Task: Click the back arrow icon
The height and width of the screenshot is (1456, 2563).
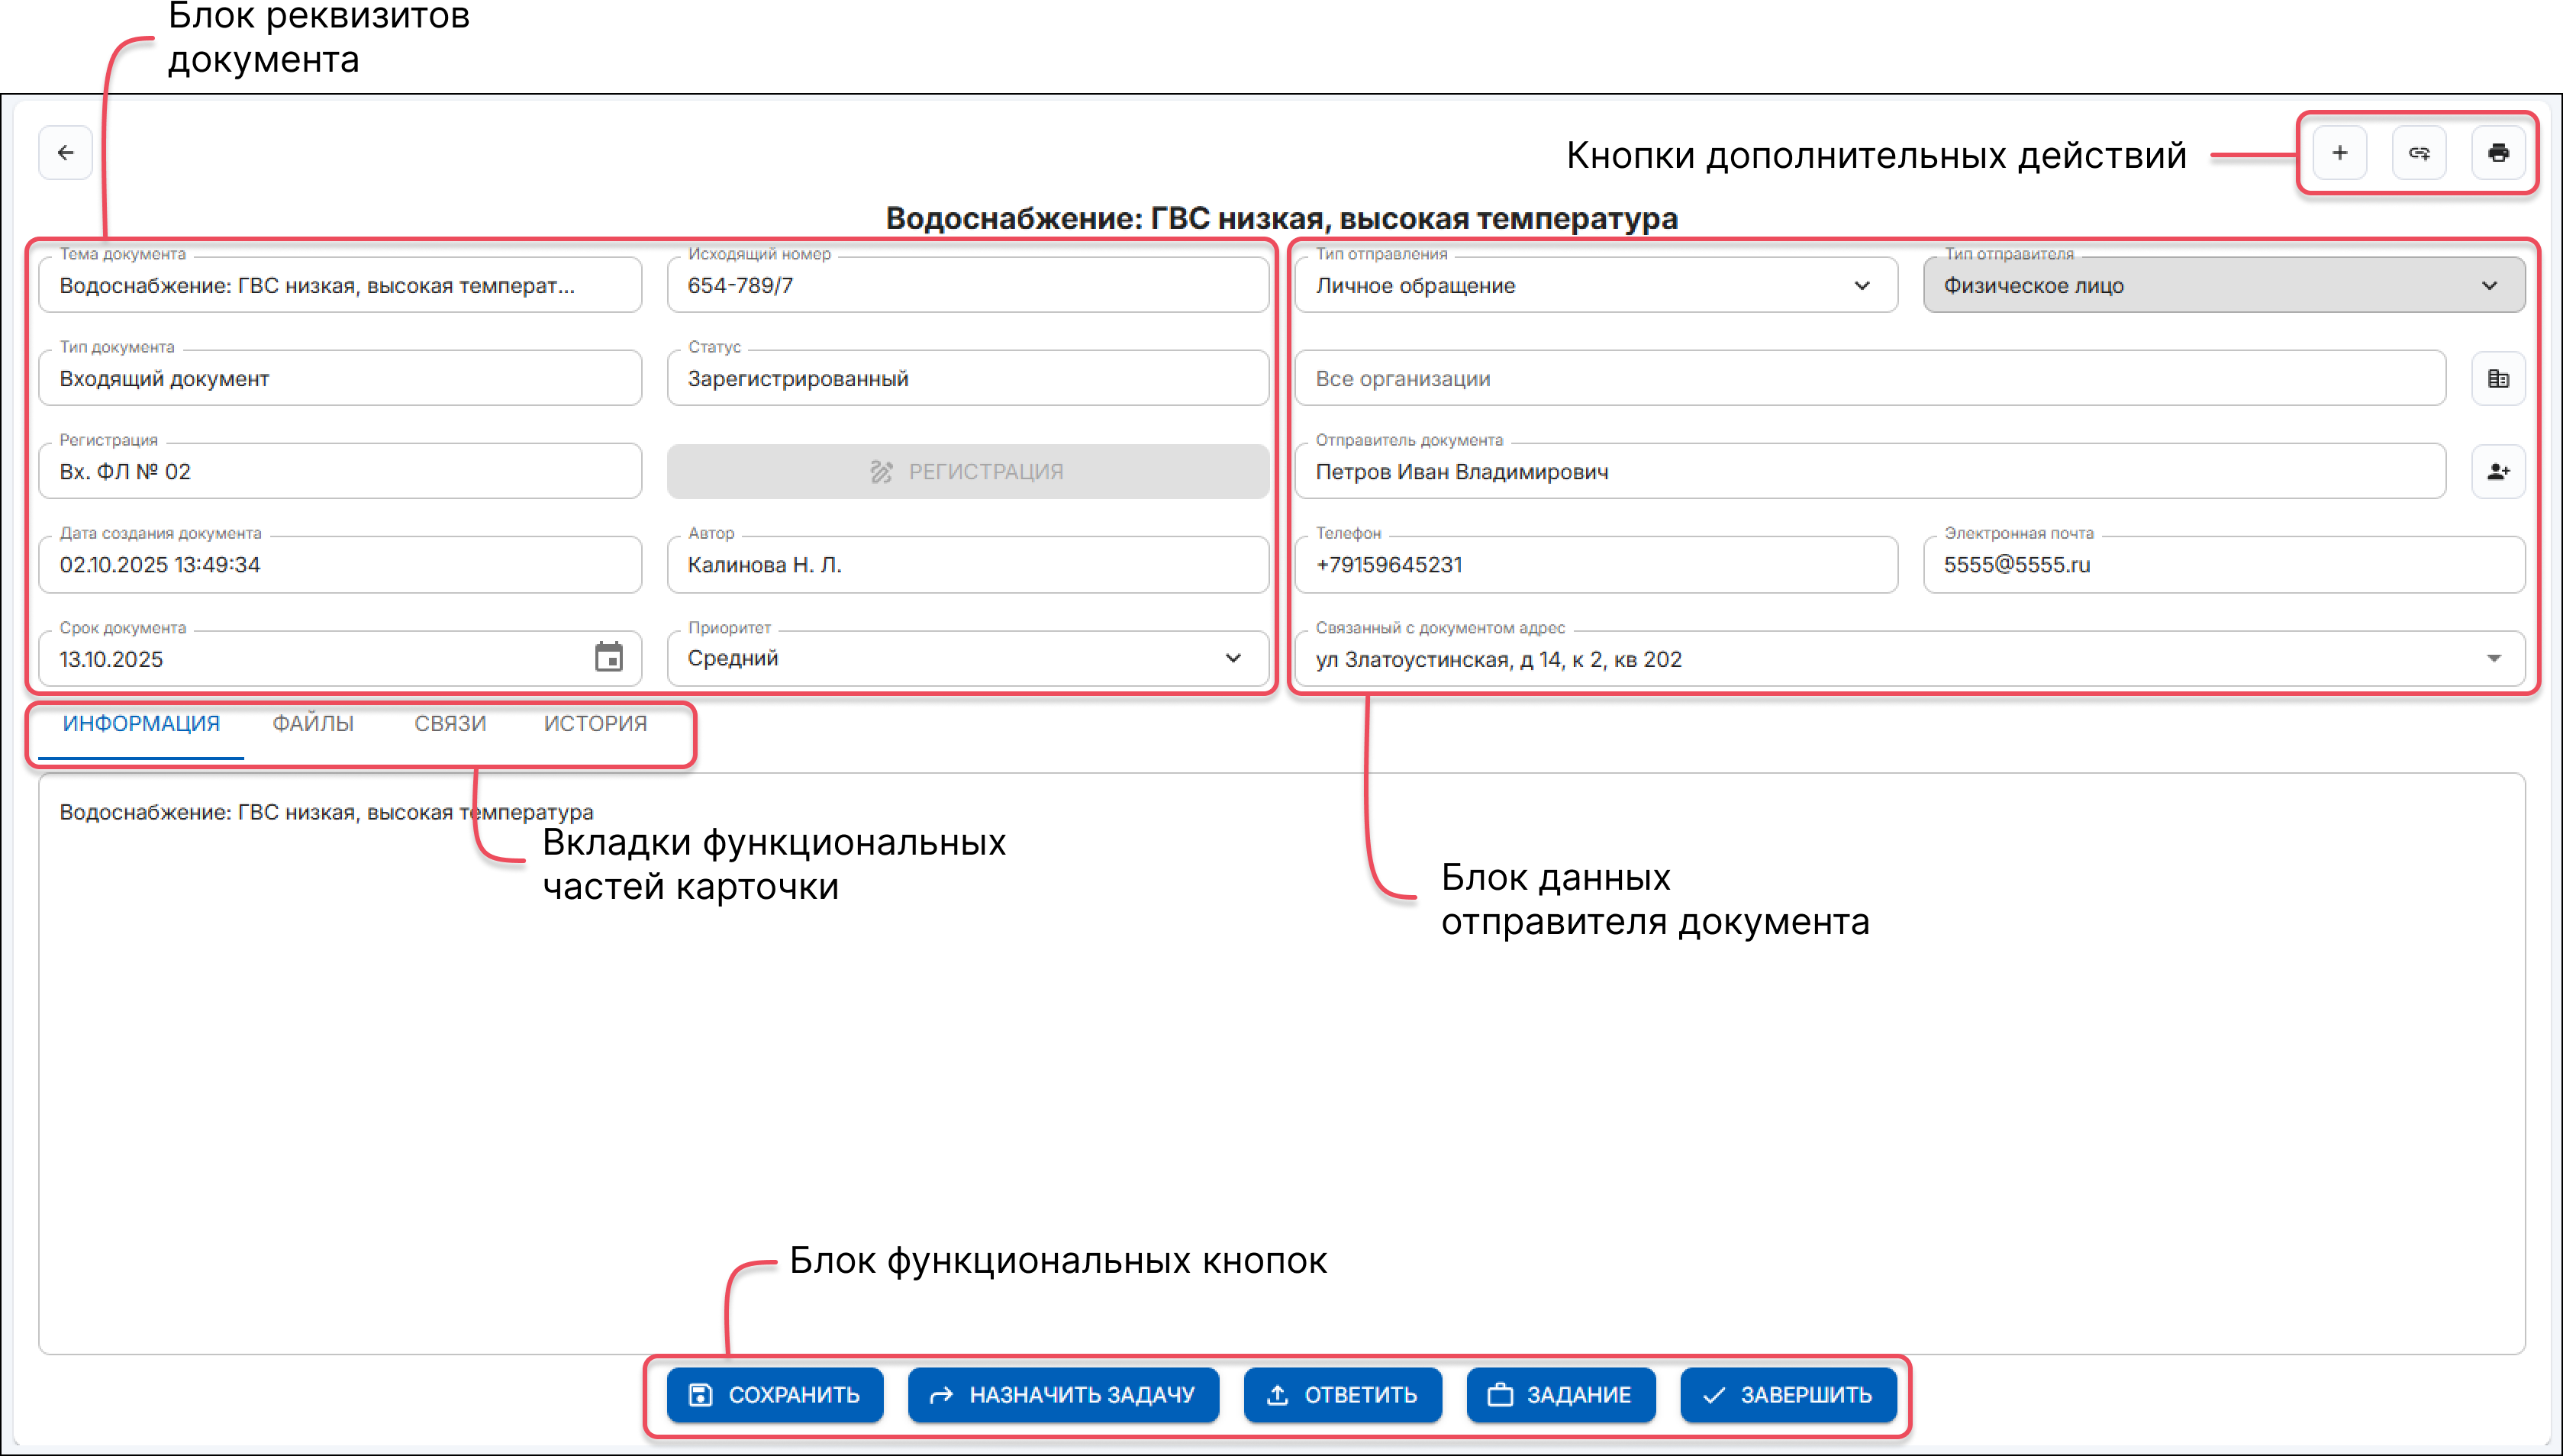Action: (65, 153)
